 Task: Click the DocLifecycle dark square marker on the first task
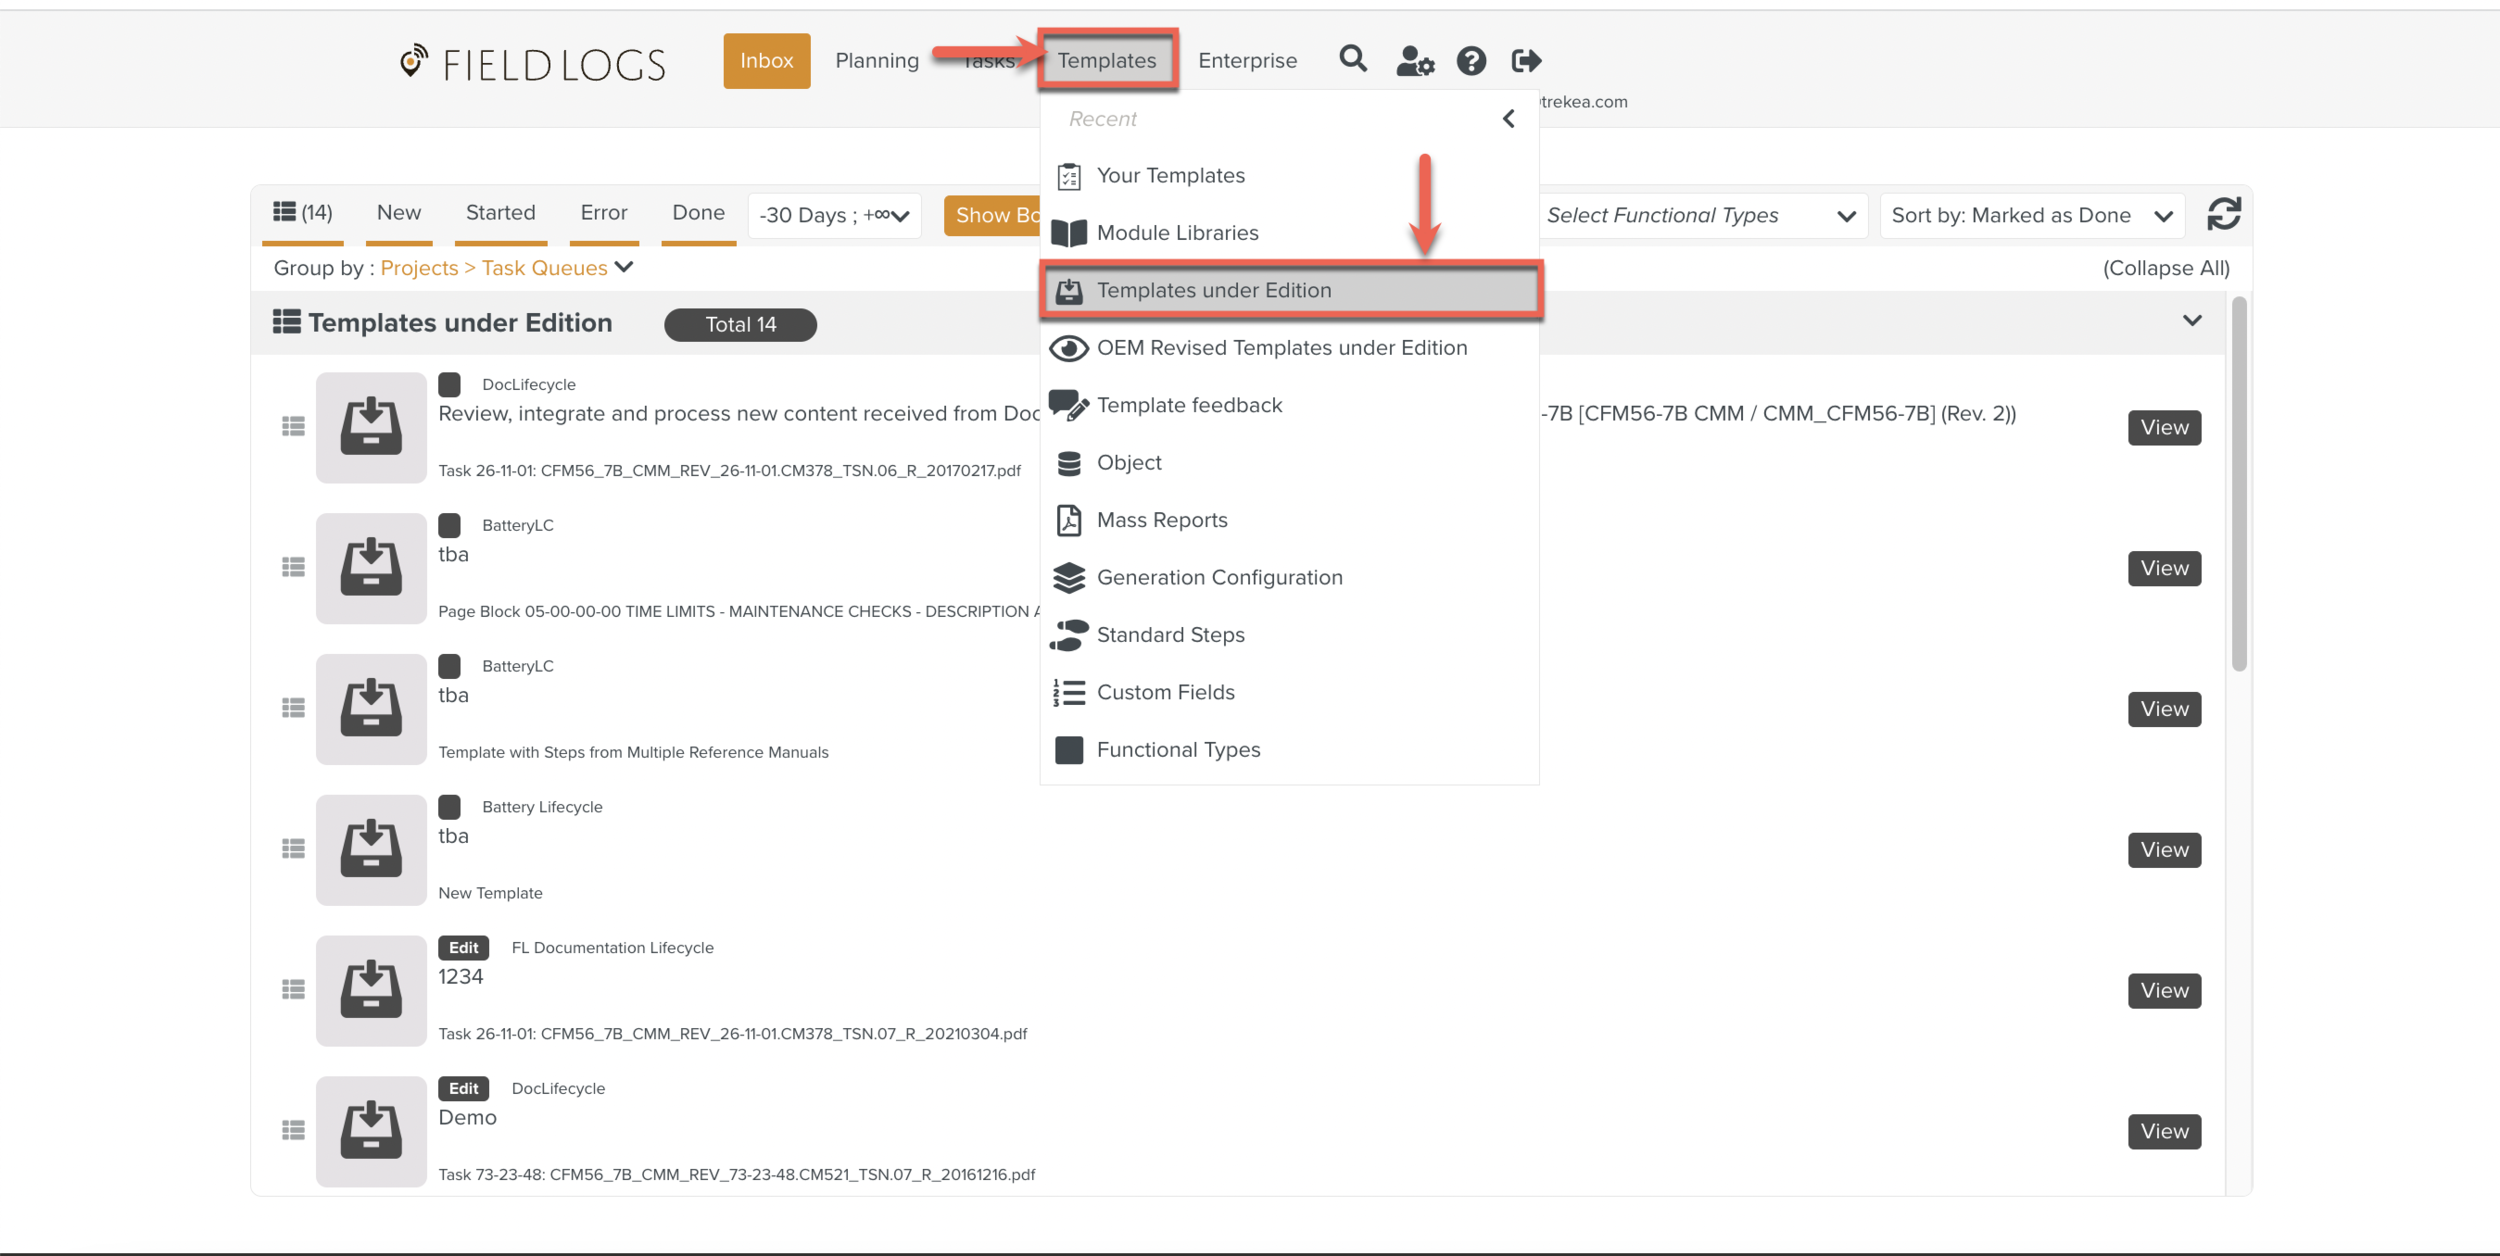tap(449, 384)
